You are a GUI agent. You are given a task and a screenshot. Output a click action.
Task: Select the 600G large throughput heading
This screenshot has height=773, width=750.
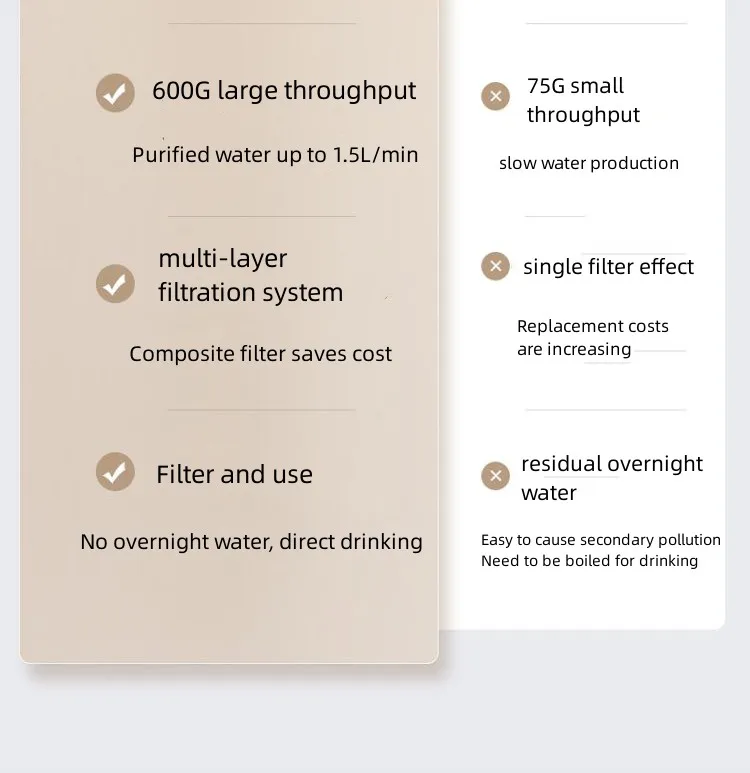[x=284, y=91]
